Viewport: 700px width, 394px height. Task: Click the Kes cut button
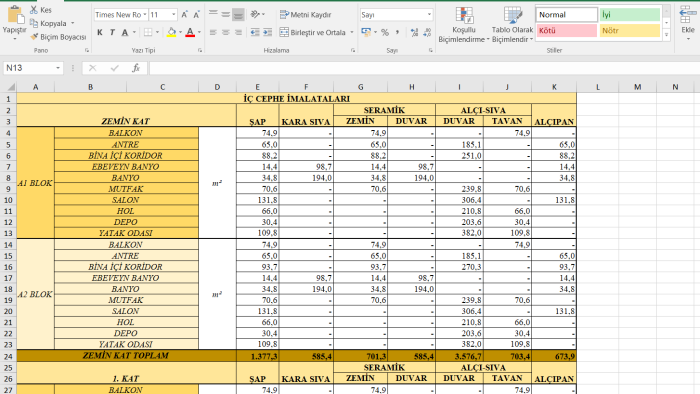(41, 10)
